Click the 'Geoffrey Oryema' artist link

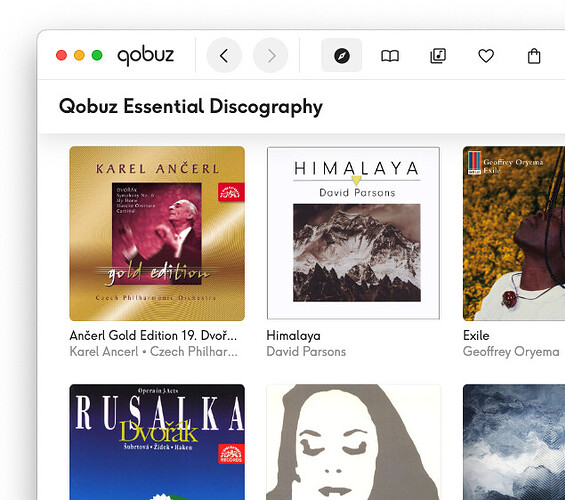511,351
